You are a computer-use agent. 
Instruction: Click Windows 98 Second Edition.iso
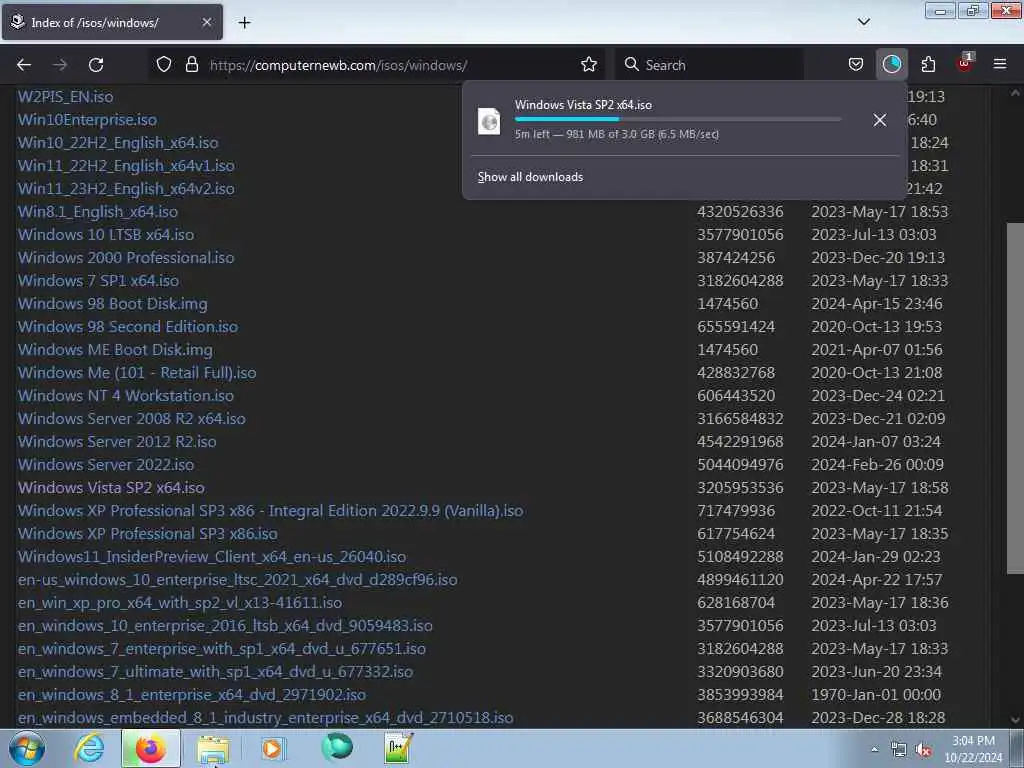(x=128, y=327)
